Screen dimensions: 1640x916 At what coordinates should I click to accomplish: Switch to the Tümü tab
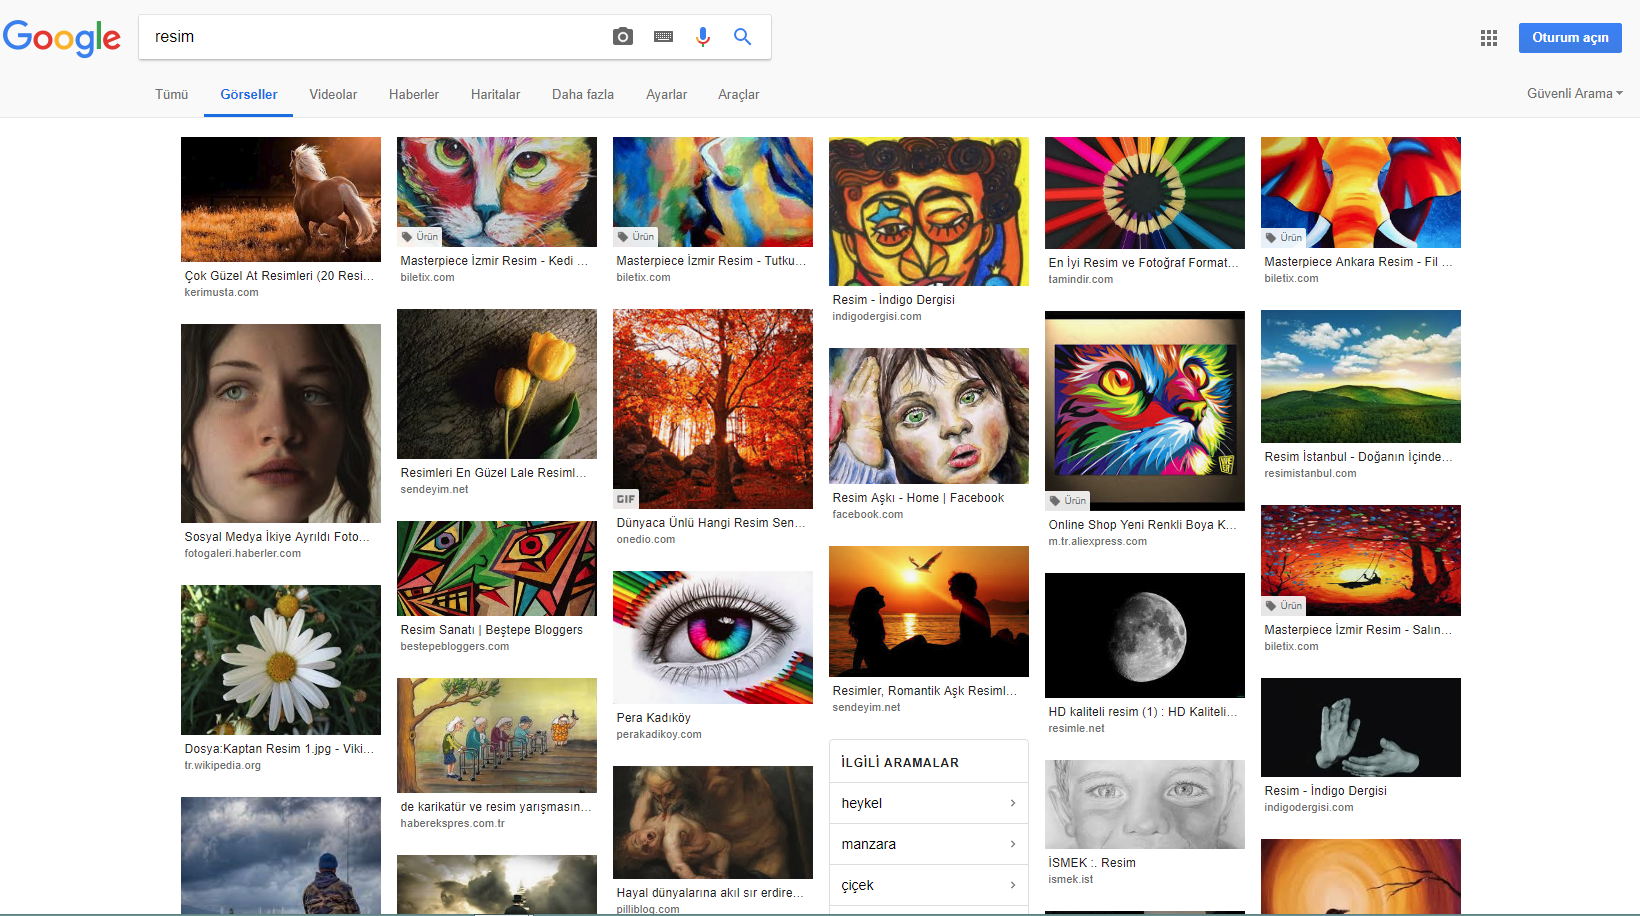[172, 95]
